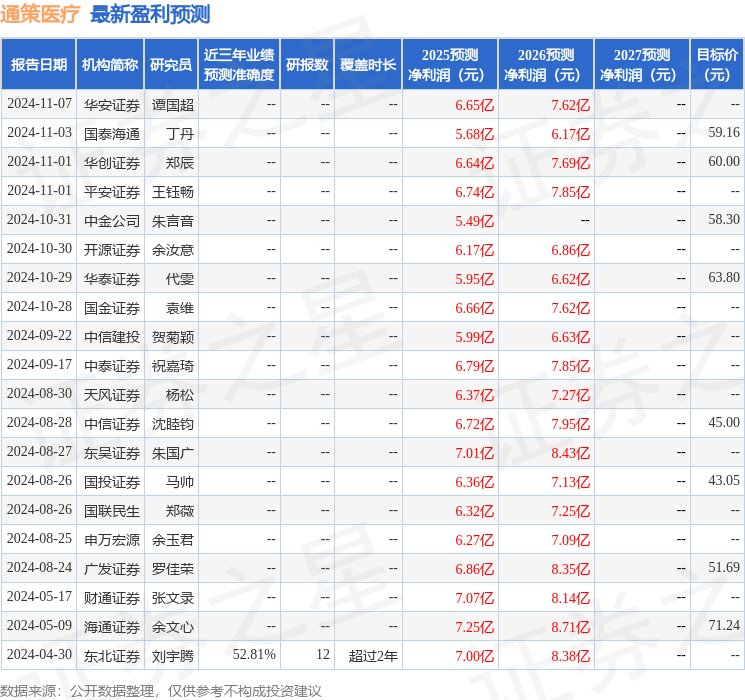Click the 广发证券 institution cell

(x=112, y=568)
